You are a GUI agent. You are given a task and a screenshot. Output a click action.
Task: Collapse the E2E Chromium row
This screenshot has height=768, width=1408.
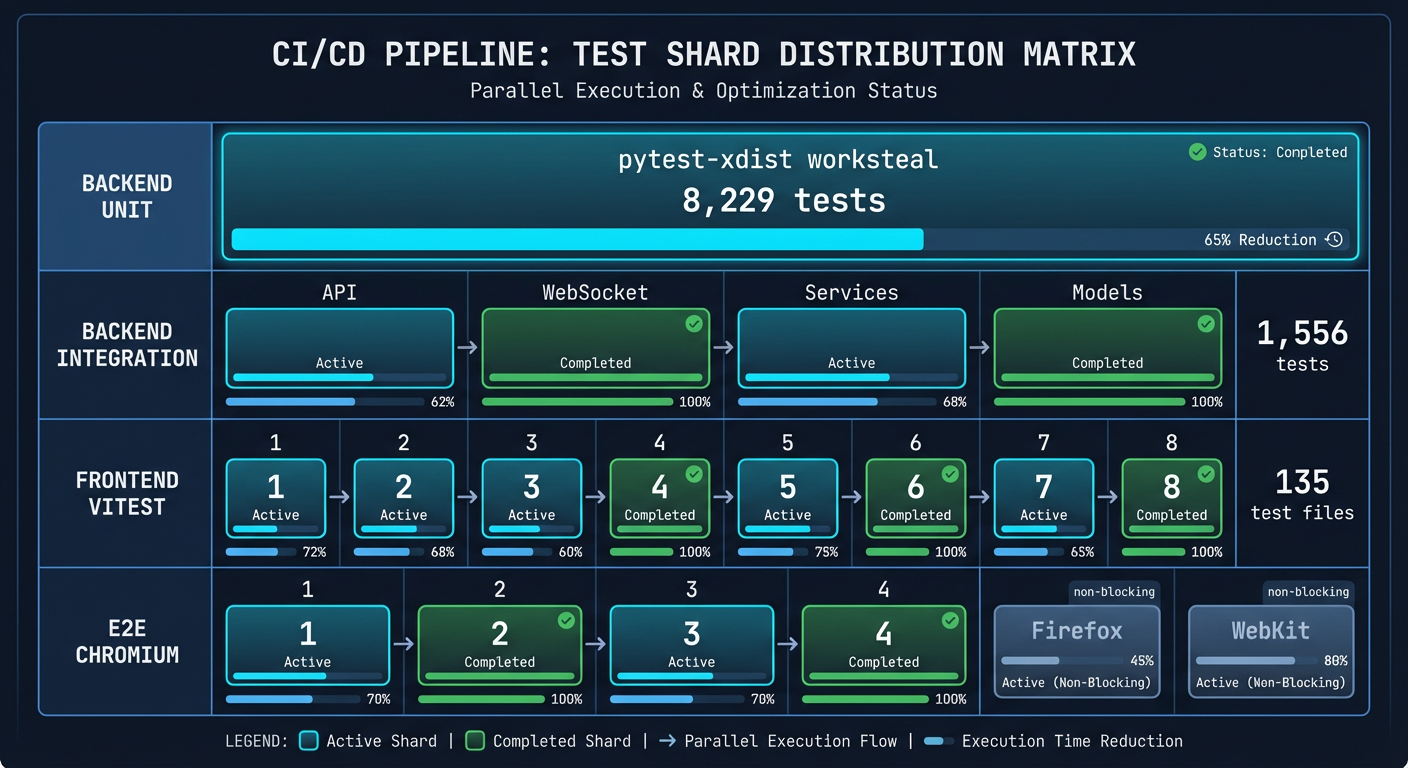click(x=127, y=642)
